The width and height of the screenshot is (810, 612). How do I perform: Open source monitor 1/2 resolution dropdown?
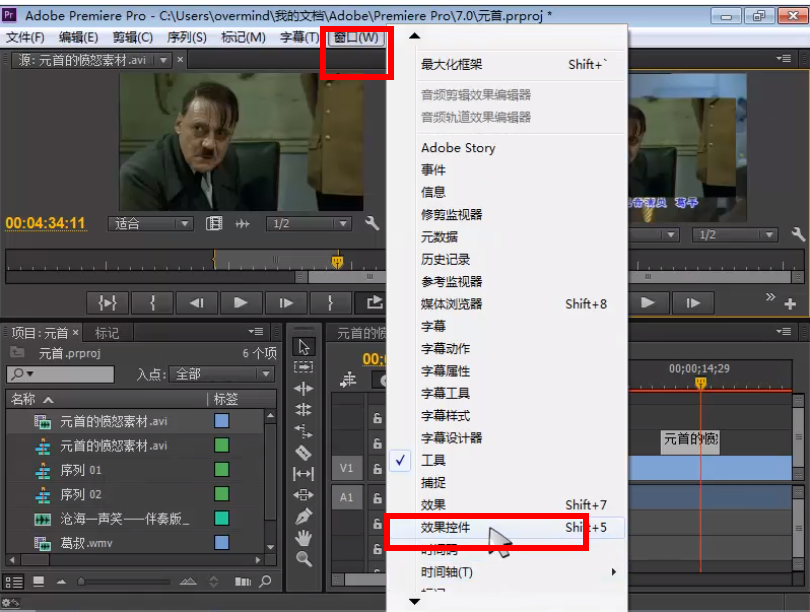308,223
